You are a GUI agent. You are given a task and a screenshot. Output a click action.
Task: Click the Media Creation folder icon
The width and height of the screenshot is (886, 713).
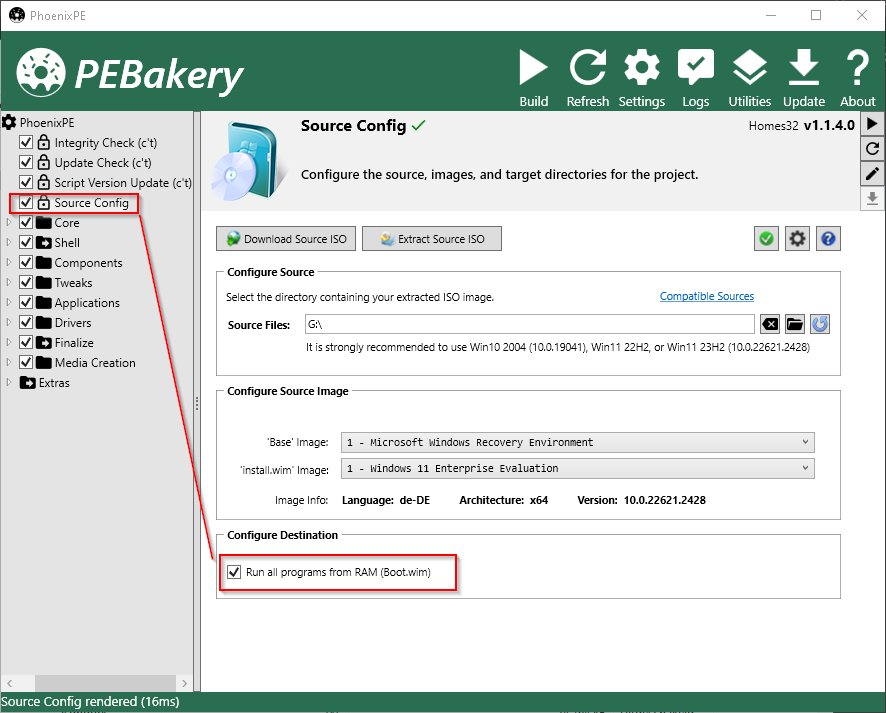pyautogui.click(x=44, y=363)
